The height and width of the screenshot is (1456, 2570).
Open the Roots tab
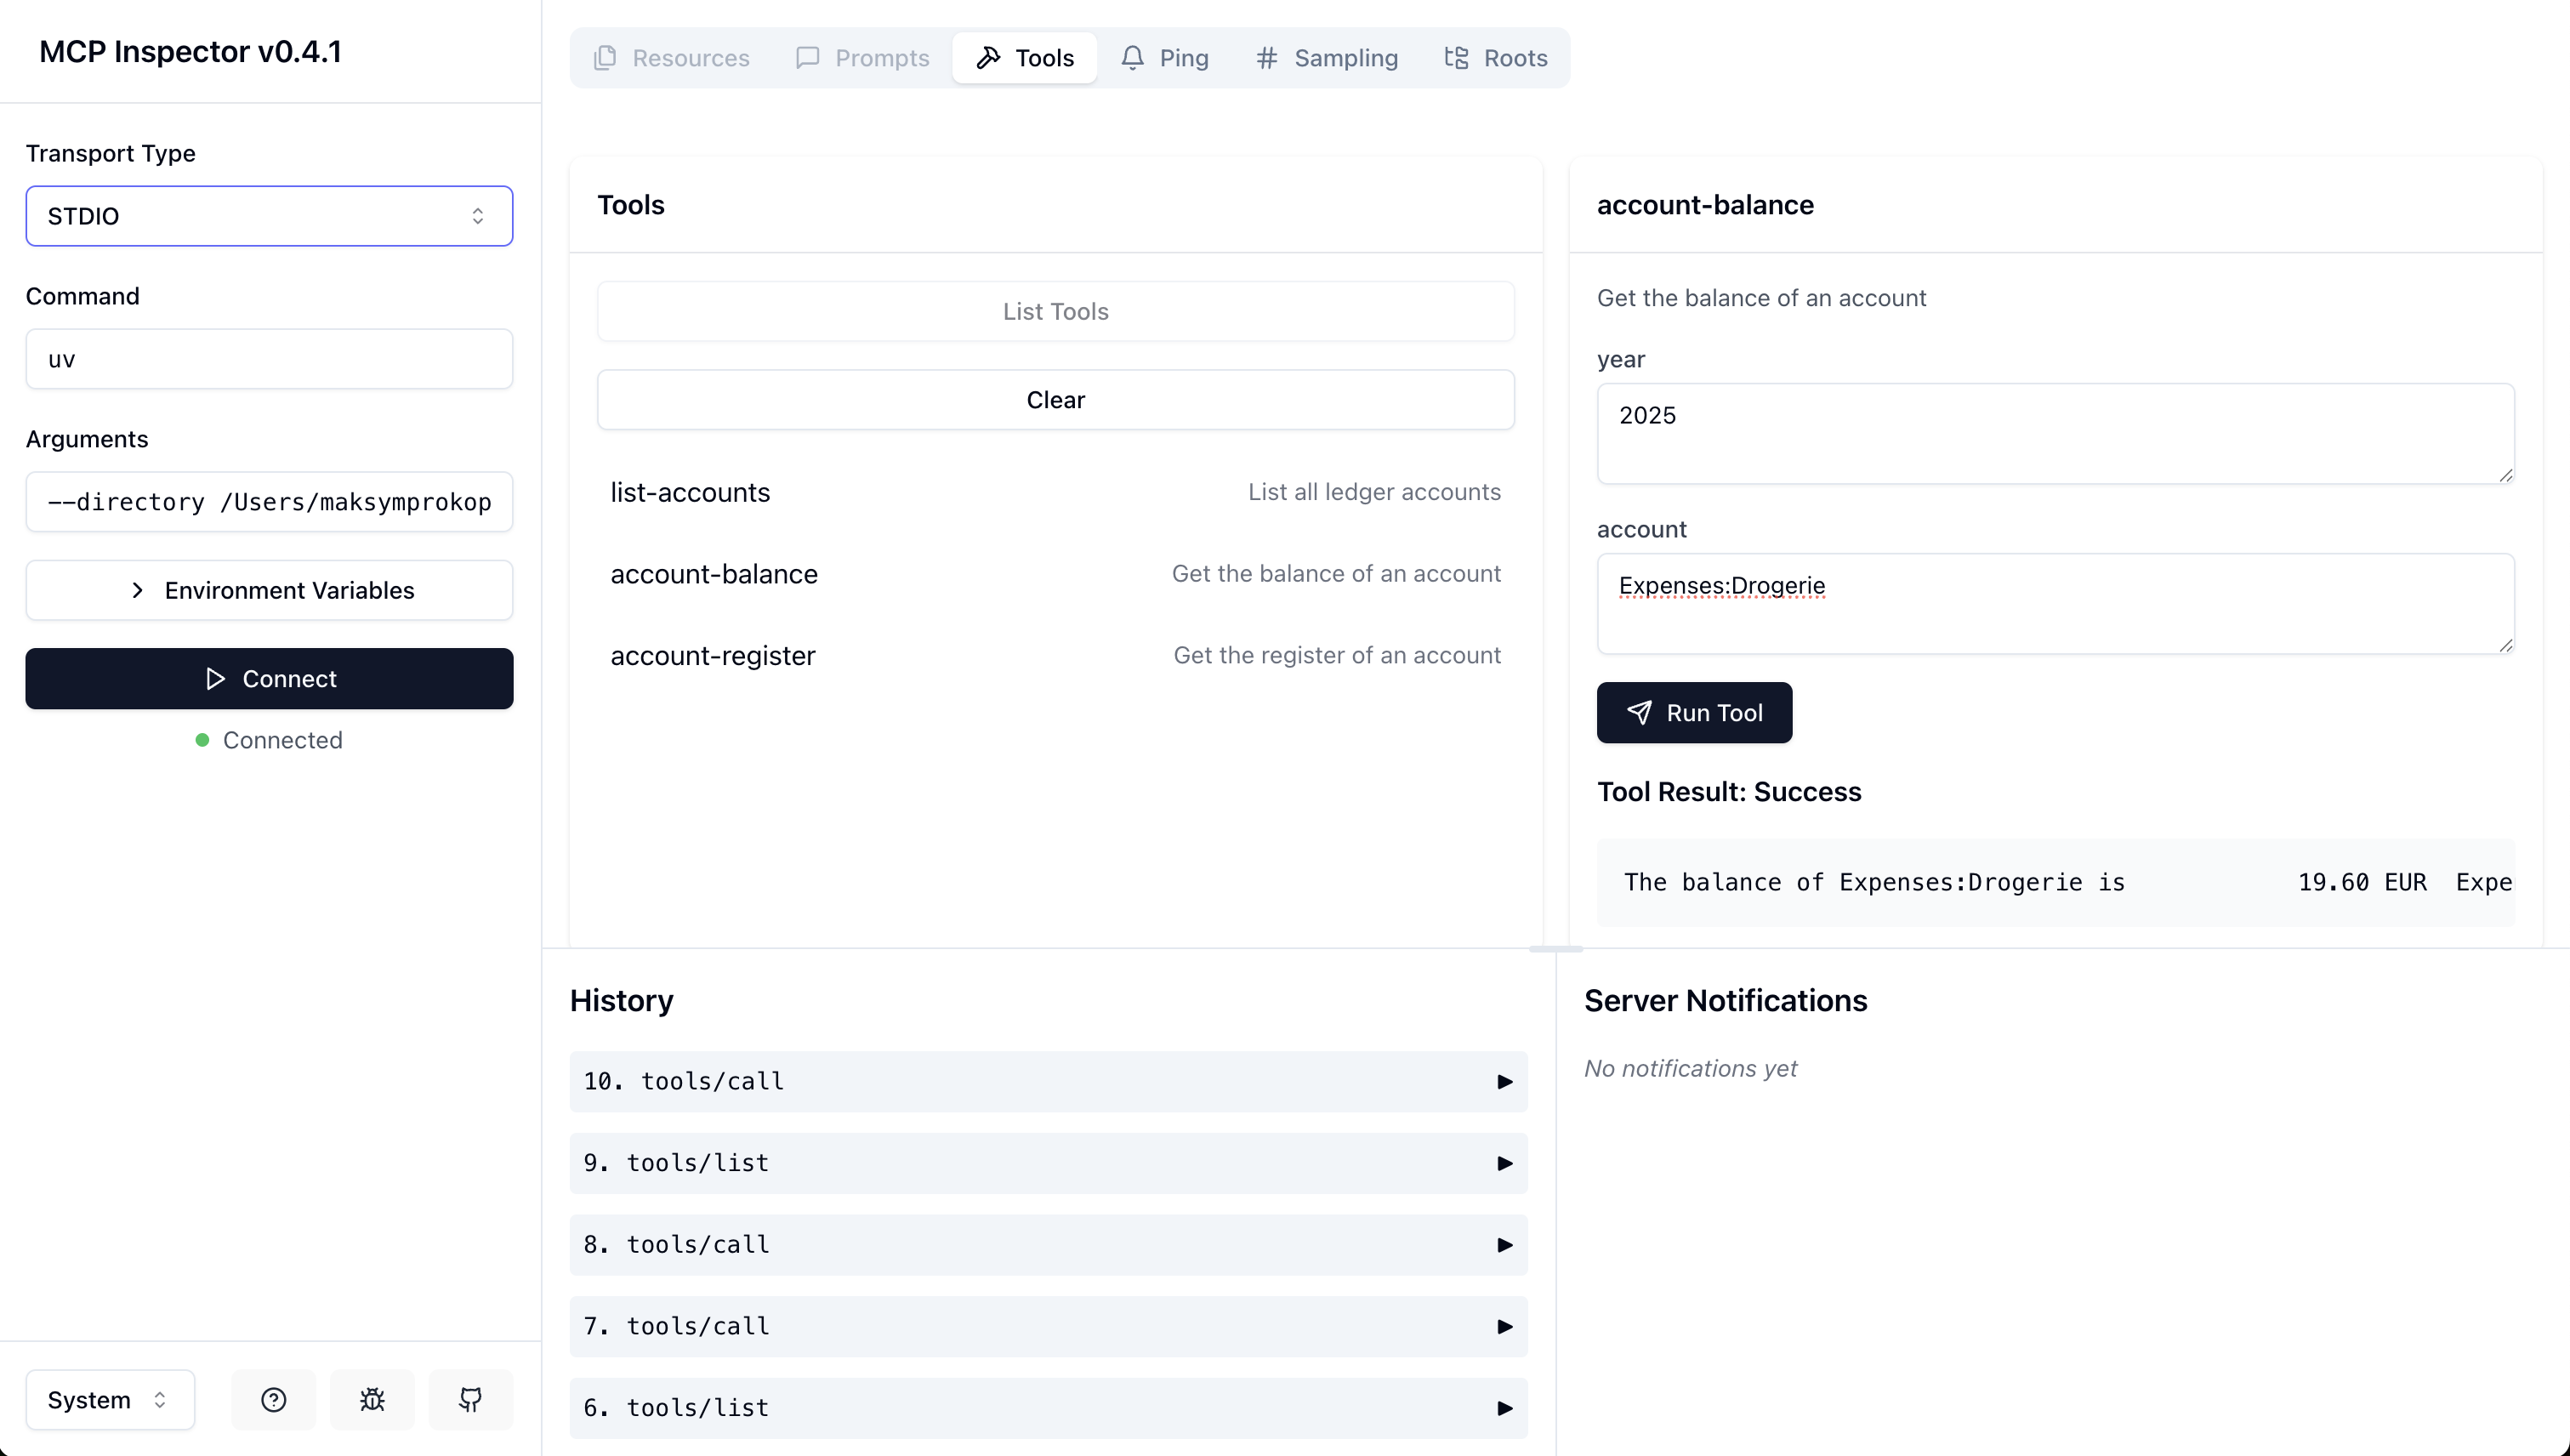click(x=1496, y=58)
